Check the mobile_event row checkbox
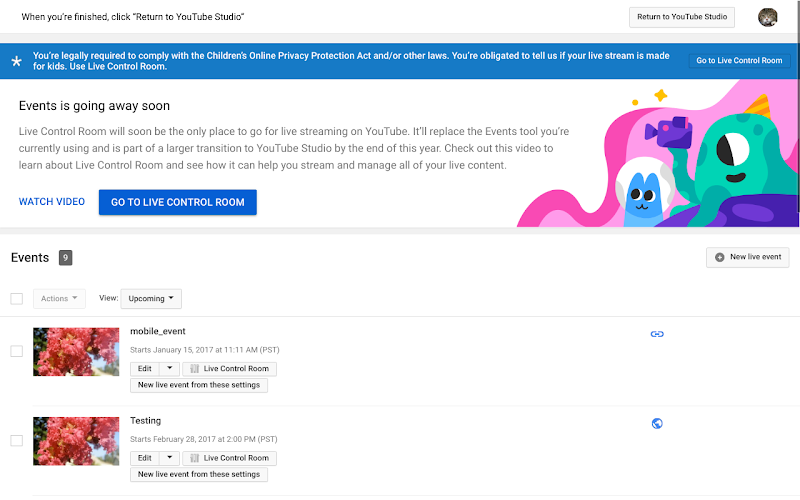Viewport: 800px width, 500px height. click(17, 351)
